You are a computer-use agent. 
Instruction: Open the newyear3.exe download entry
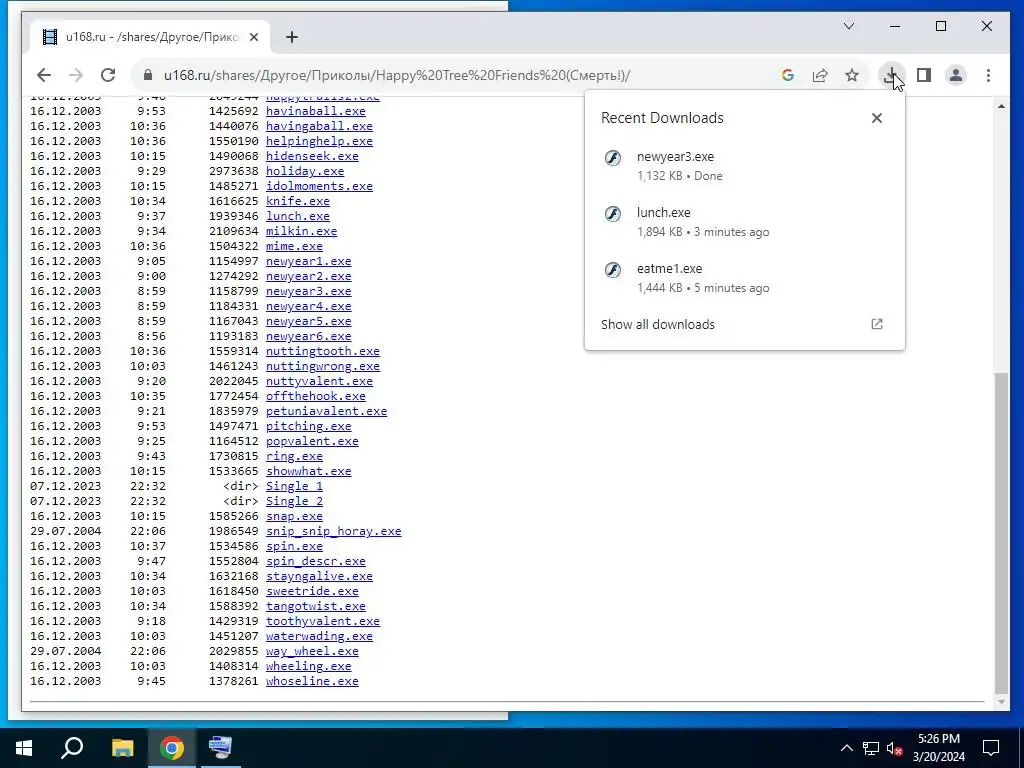(744, 166)
